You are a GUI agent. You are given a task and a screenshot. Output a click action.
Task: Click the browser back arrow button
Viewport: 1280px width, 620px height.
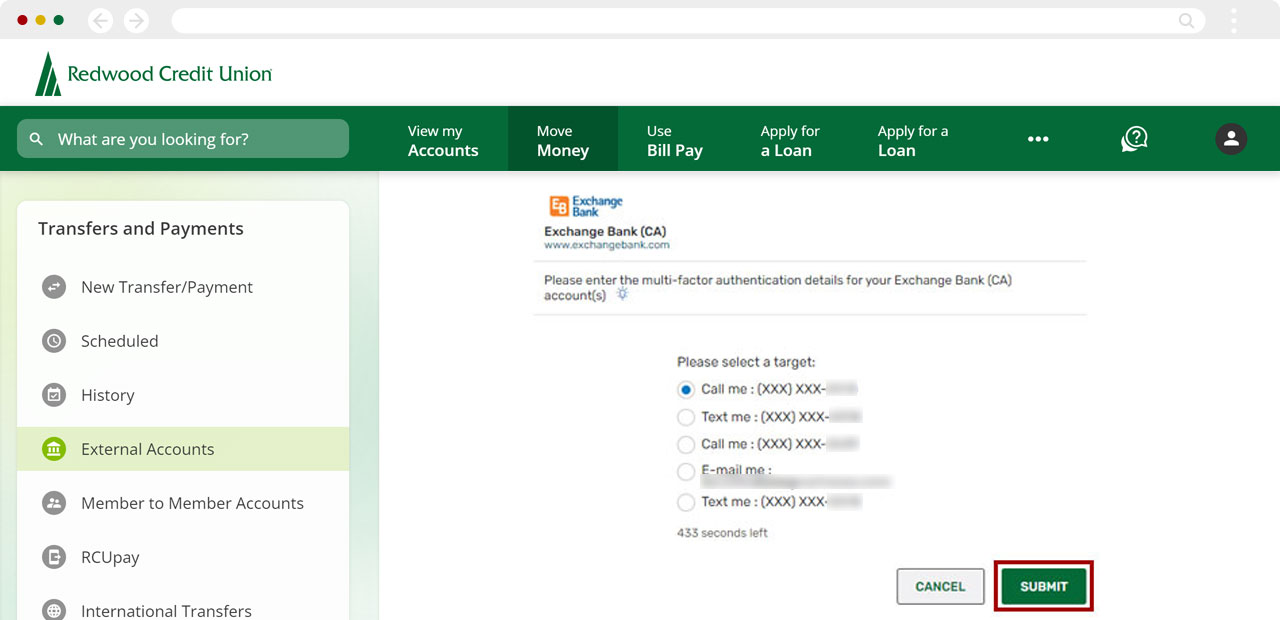(100, 20)
